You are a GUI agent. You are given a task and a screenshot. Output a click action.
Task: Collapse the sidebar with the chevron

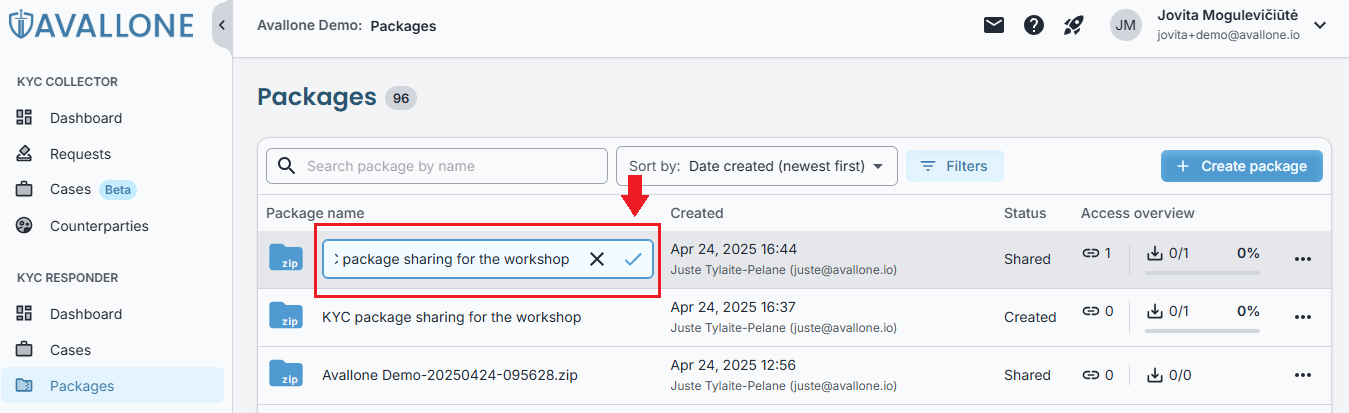click(x=222, y=25)
